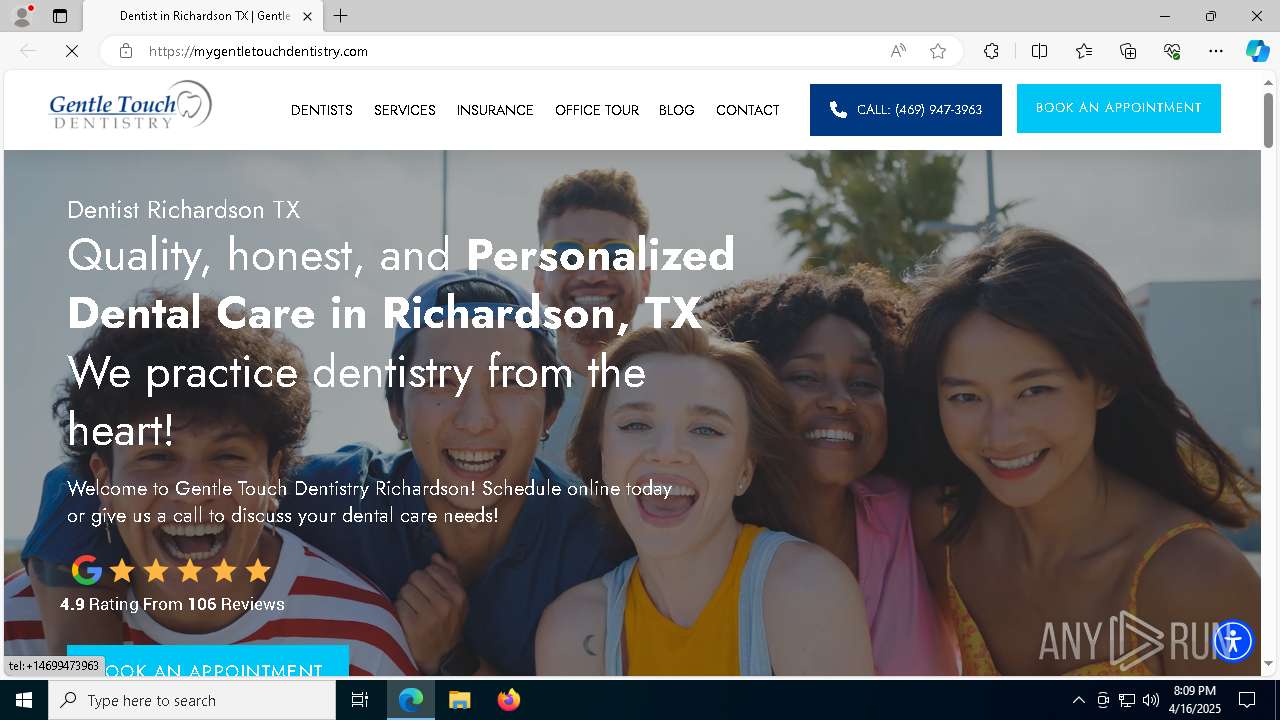Screen dimensions: 1280x720
Task: Open browser Extensions
Action: (991, 51)
